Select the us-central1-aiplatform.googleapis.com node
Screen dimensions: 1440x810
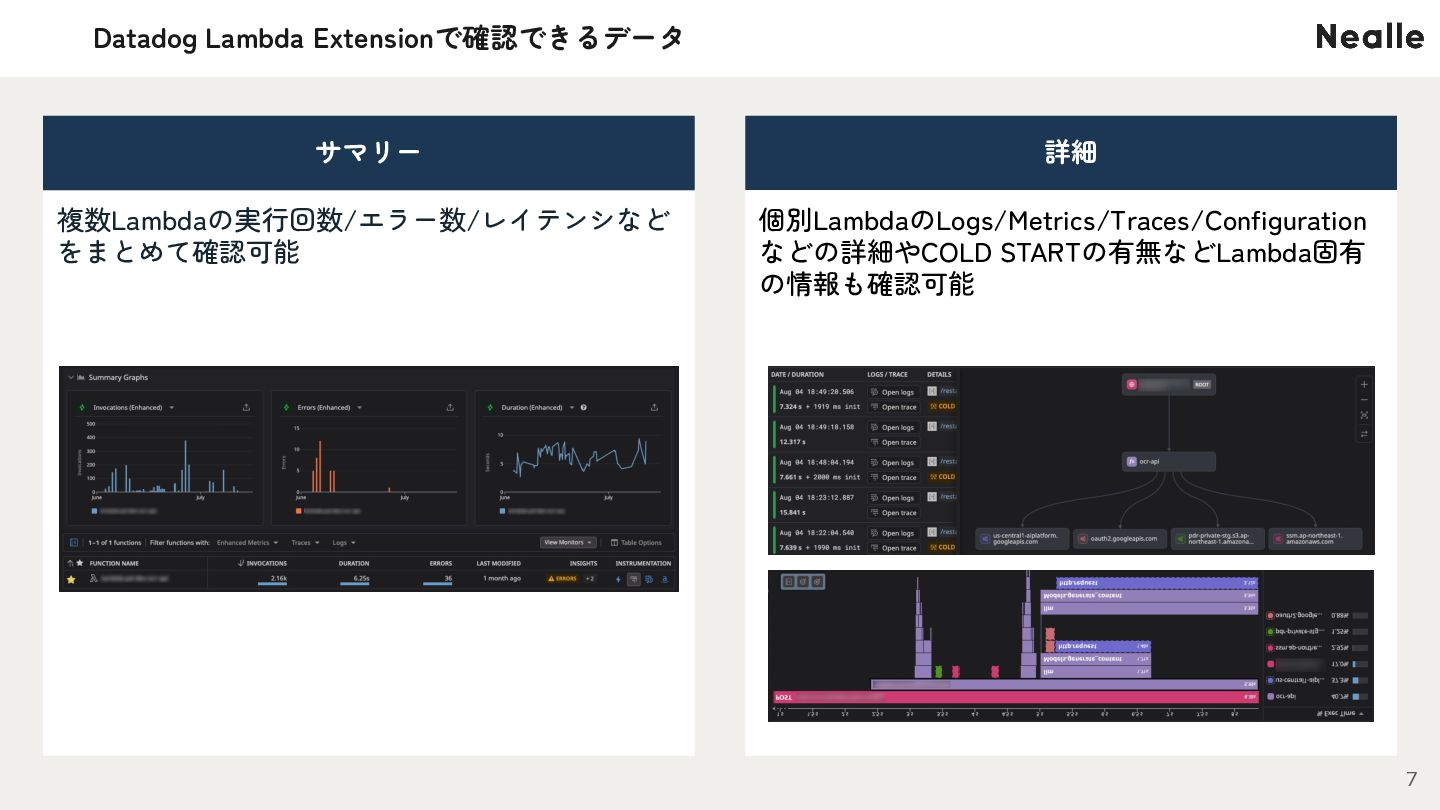1022,539
